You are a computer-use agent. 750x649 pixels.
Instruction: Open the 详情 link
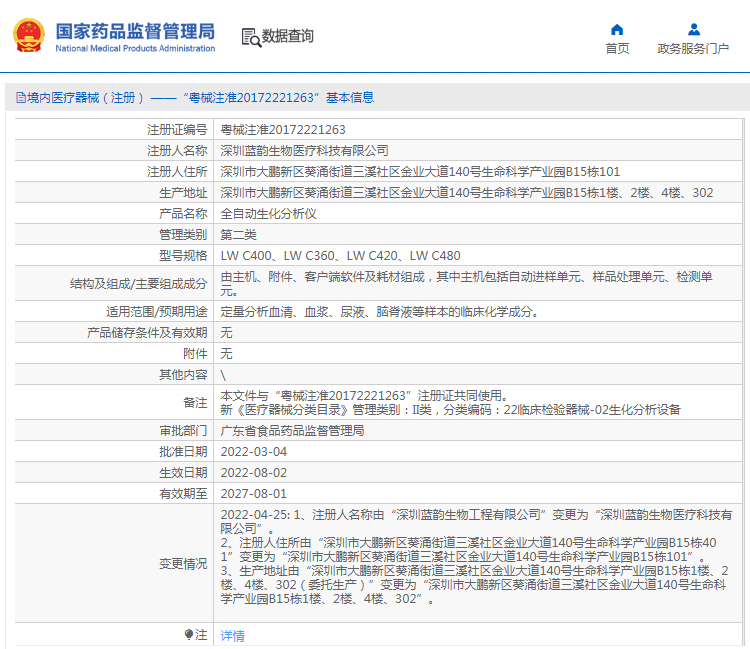(232, 635)
